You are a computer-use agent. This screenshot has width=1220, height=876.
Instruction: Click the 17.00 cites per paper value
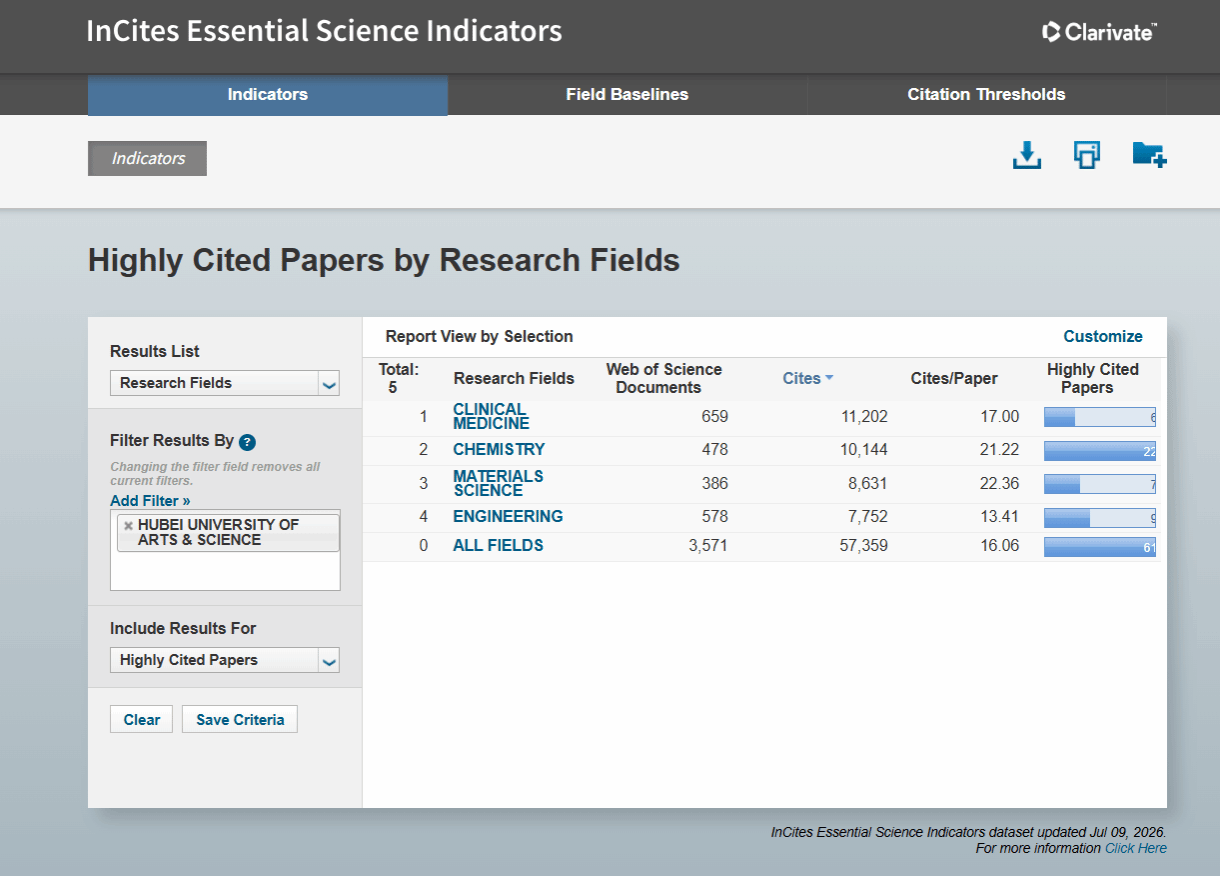point(1000,417)
